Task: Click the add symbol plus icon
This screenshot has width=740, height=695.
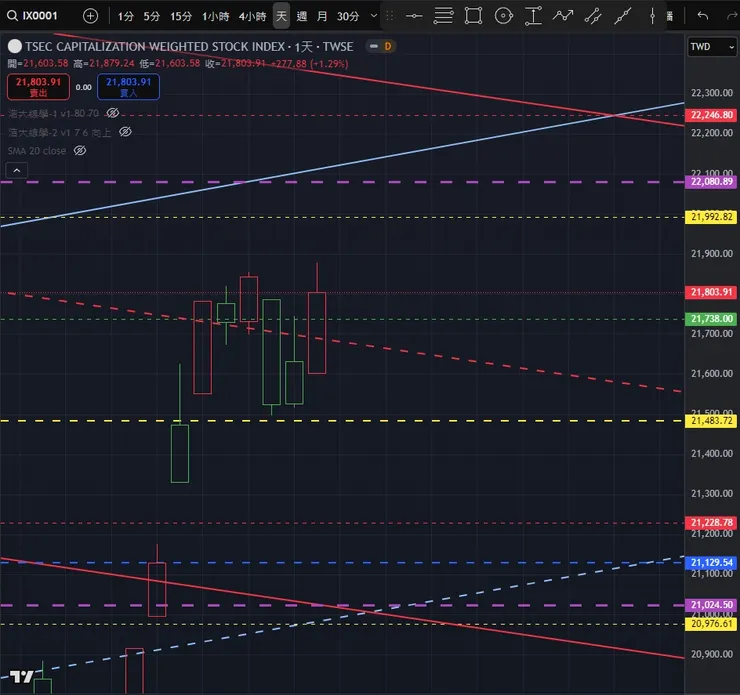Action: point(90,16)
